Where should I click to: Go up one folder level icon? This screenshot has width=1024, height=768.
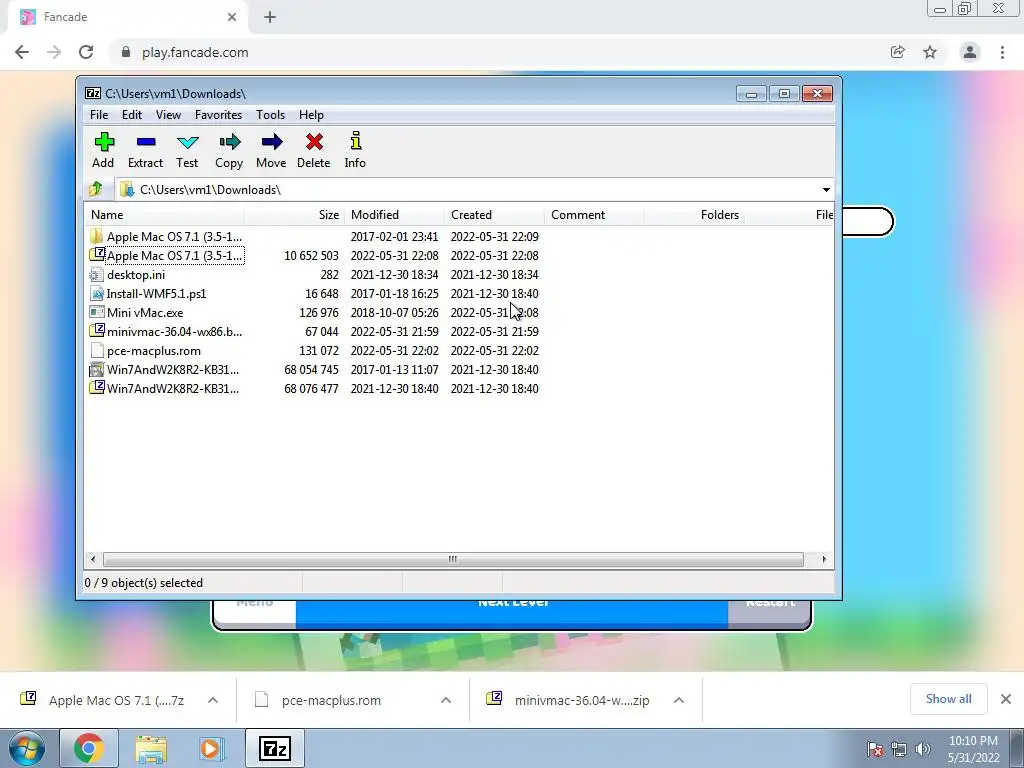coord(96,189)
